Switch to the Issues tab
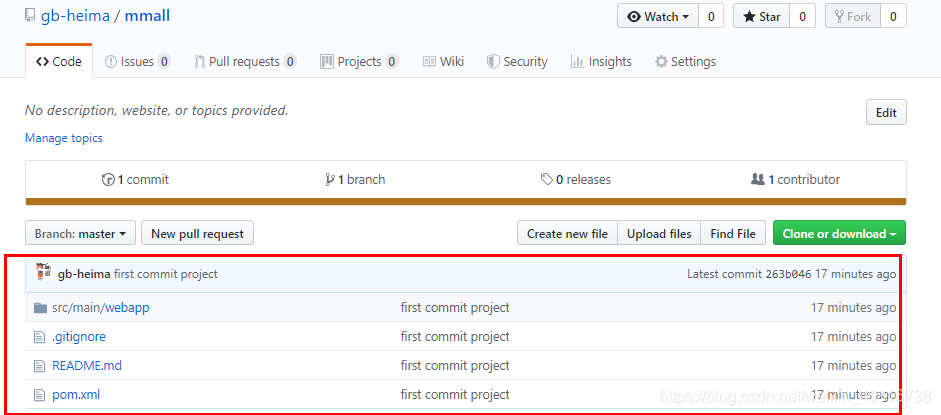The height and width of the screenshot is (415, 941). pos(137,61)
